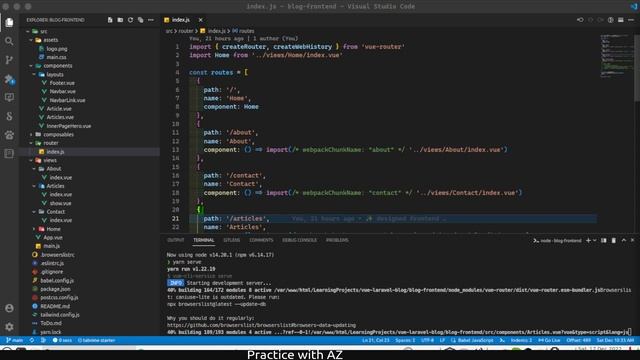Click the browserslist GitHub link in terminal

261,325
